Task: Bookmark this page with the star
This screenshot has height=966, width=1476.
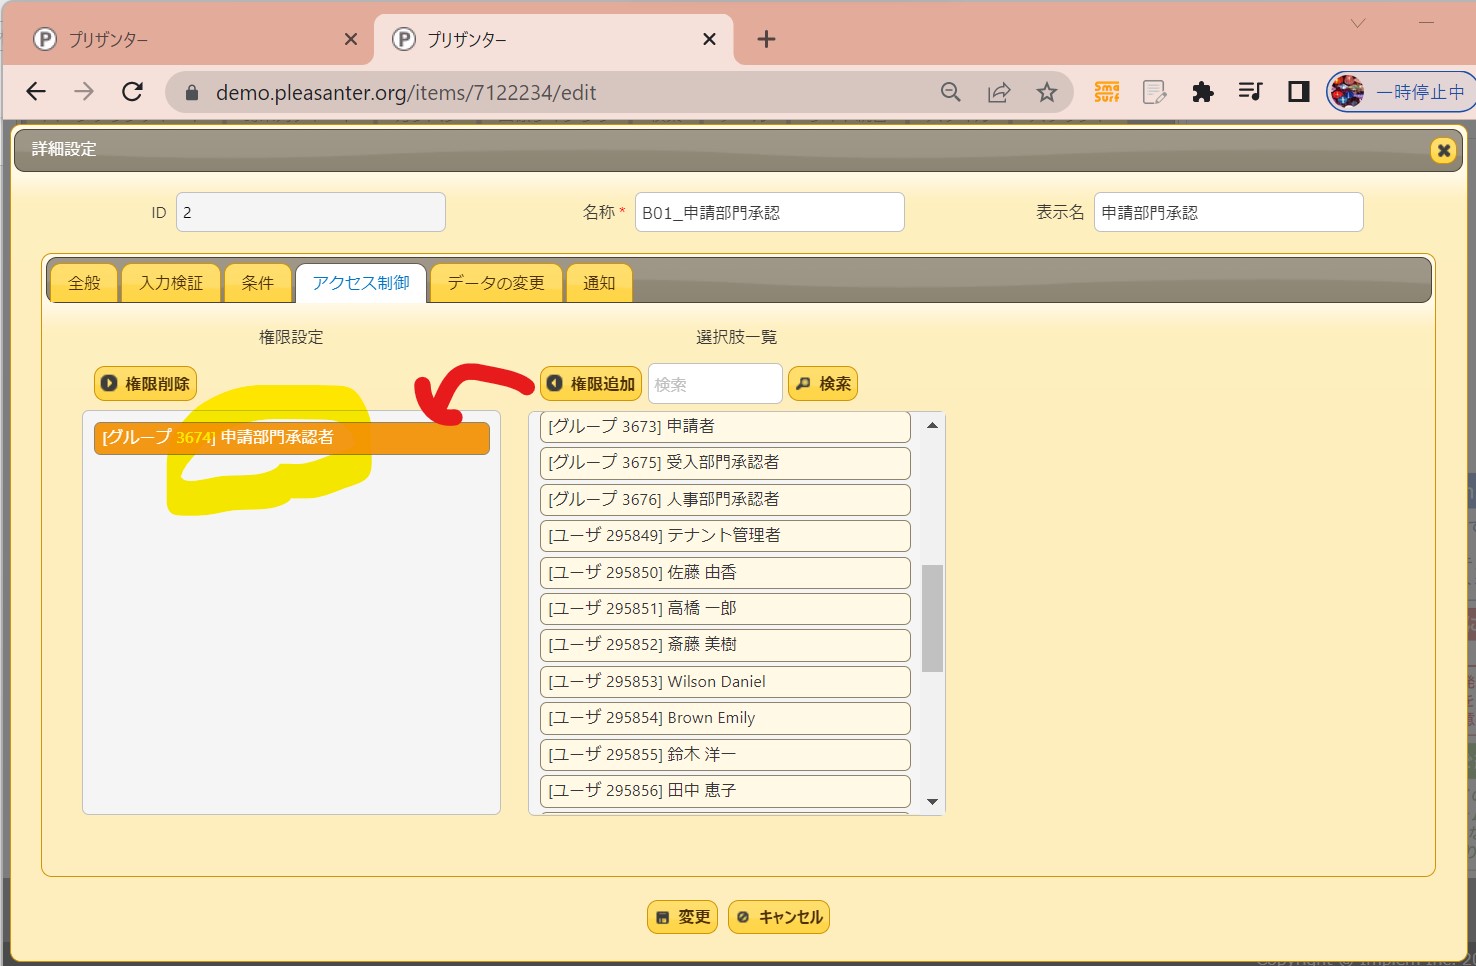Action: point(1047,92)
